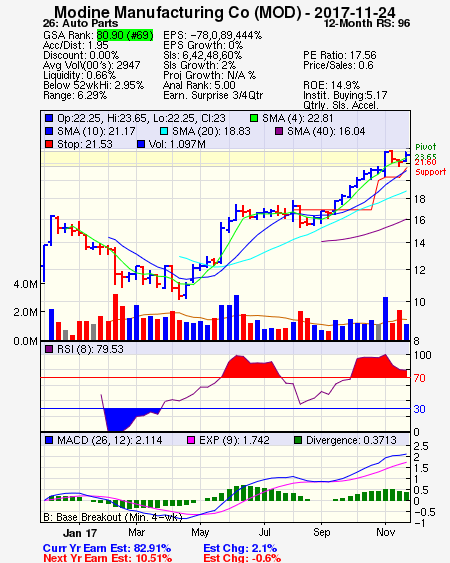
Task: Click the blue RSI 30 level label
Action: pos(419,409)
